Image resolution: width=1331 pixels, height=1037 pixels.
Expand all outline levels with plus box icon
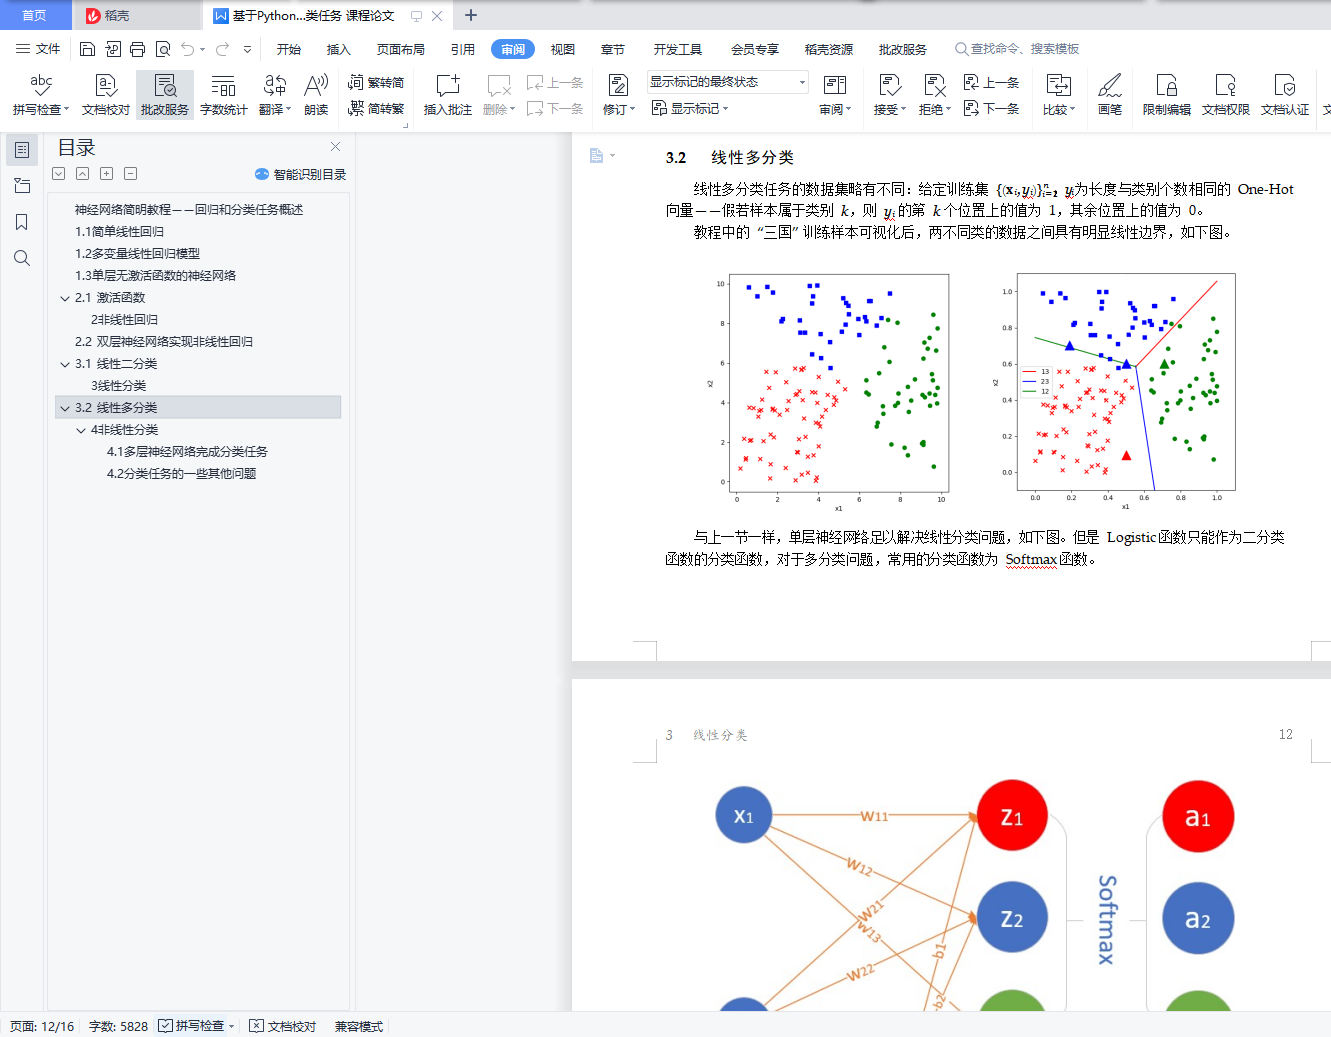[106, 174]
